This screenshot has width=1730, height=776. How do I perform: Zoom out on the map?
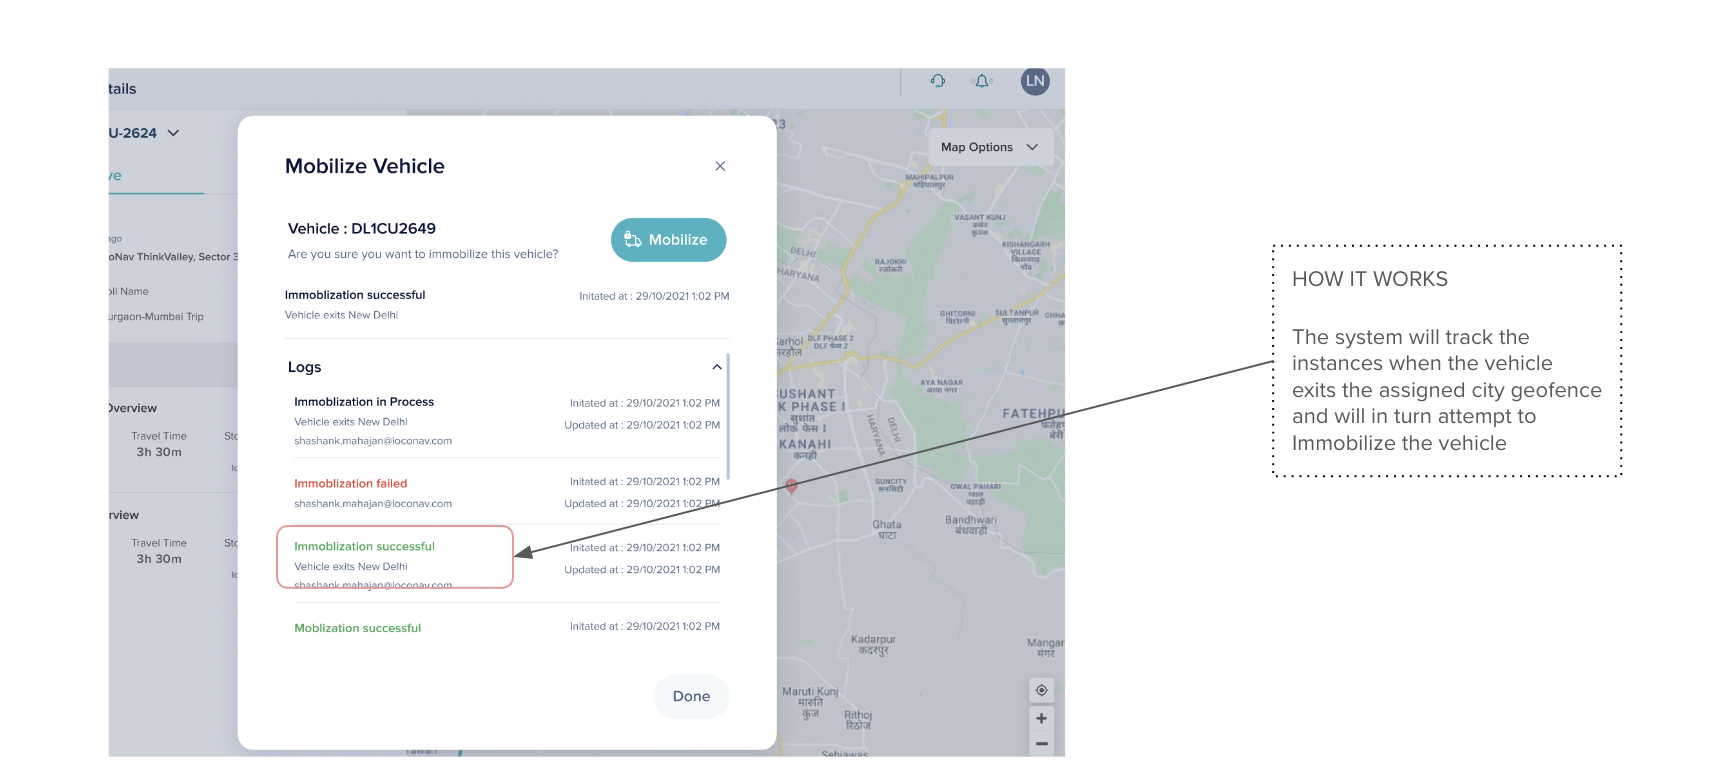point(1041,744)
